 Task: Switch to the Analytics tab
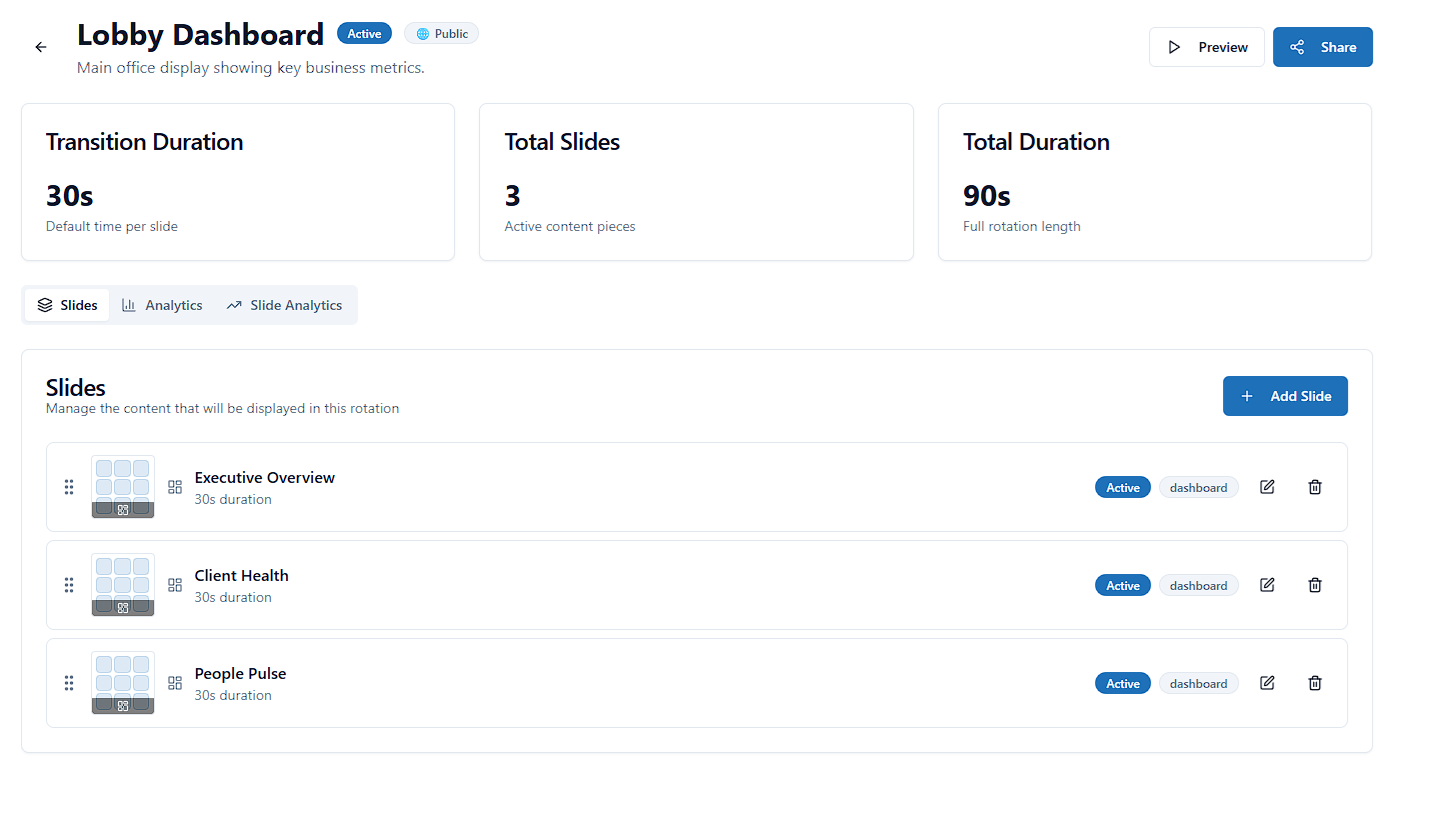[x=162, y=305]
